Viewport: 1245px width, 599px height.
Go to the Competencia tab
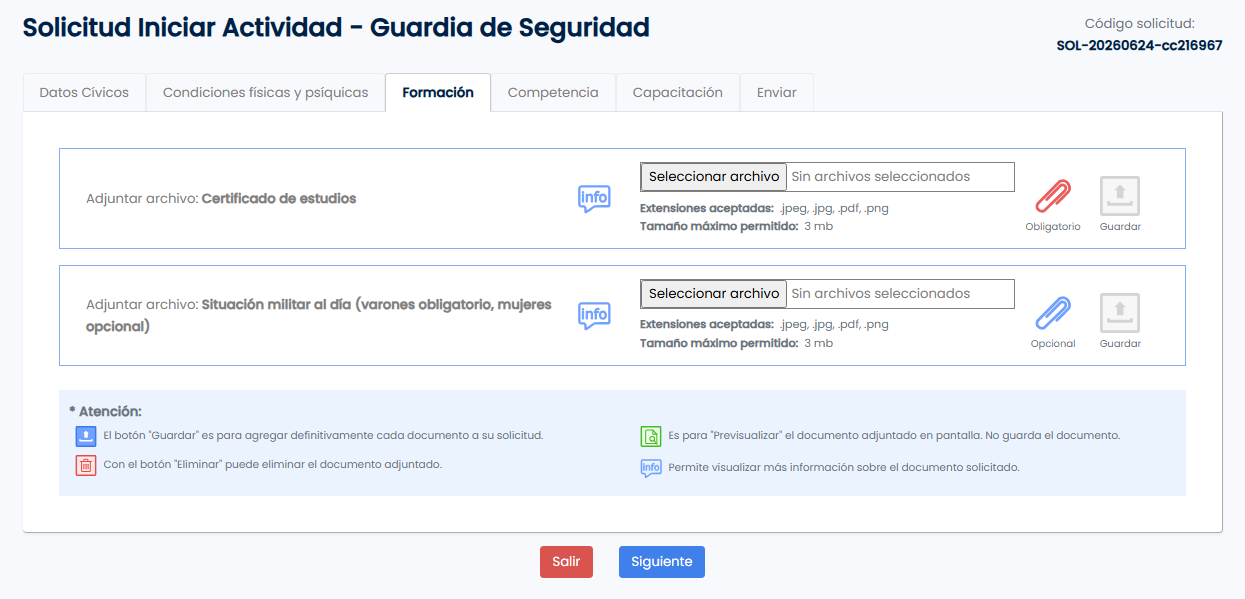[553, 92]
